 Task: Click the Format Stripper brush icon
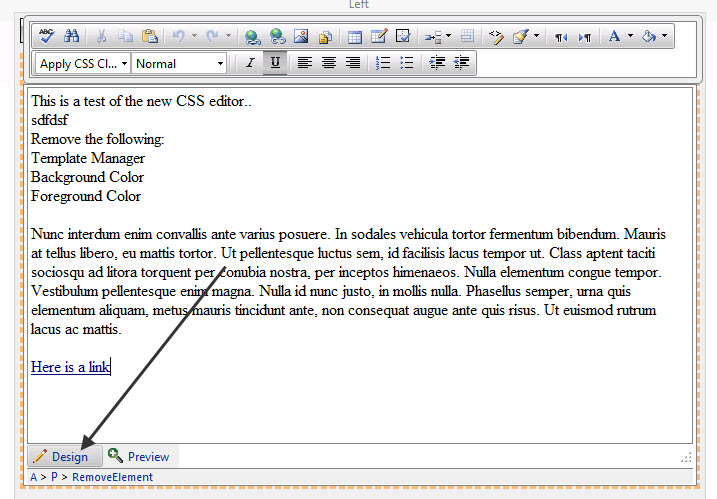pos(521,36)
